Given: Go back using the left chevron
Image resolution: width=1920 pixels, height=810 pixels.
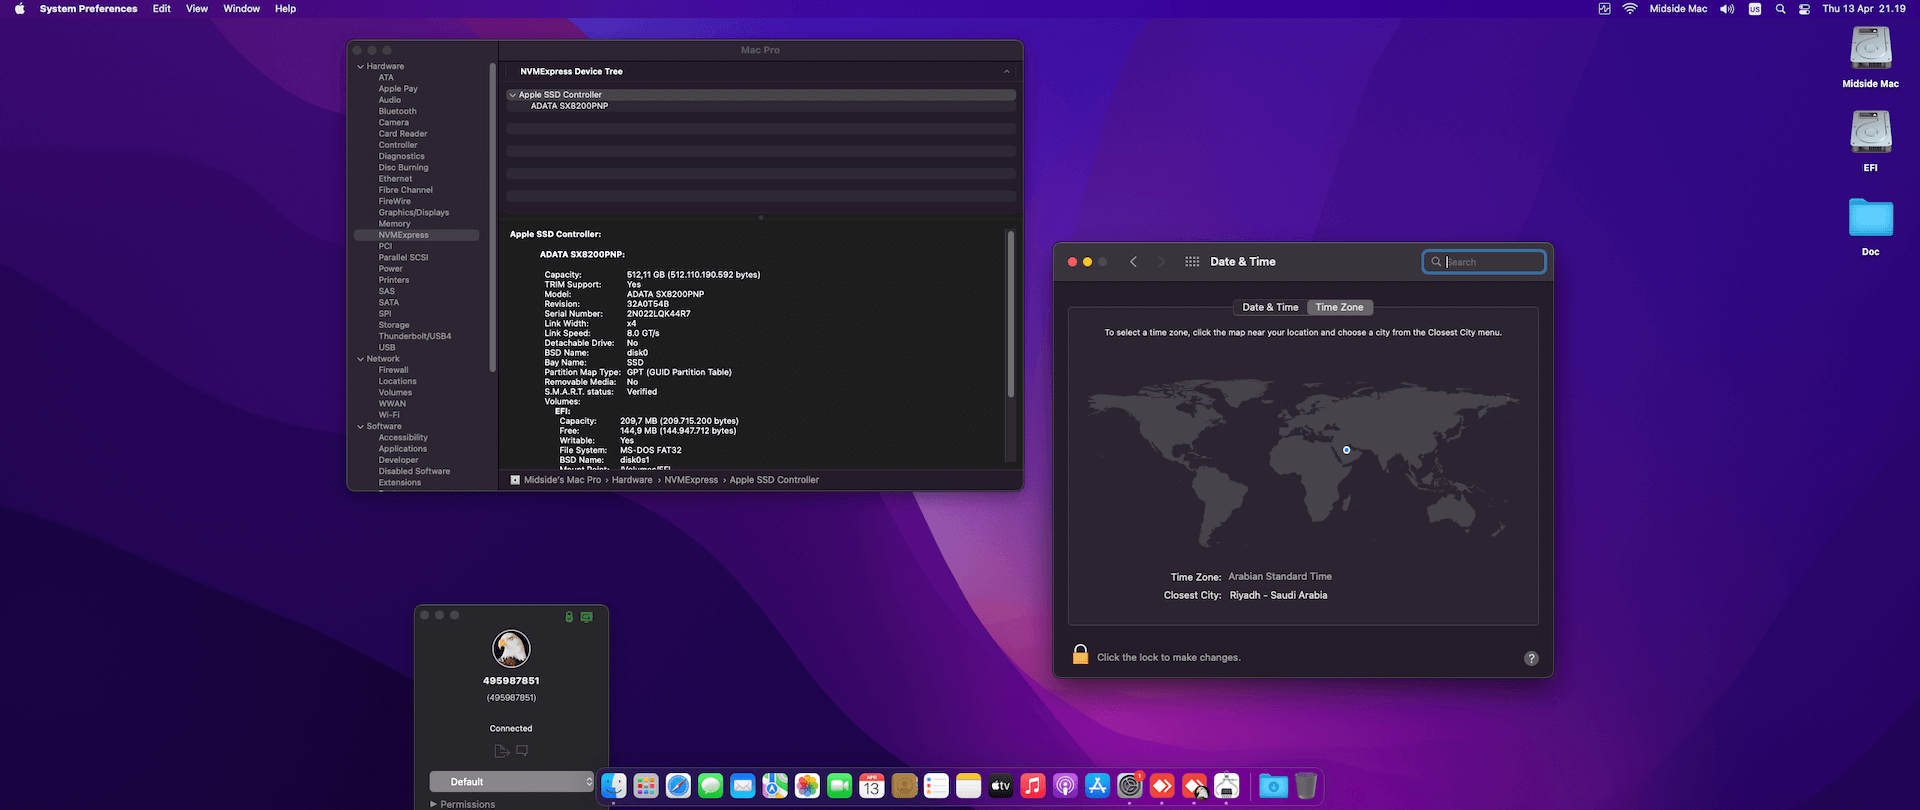Looking at the screenshot, I should (x=1133, y=262).
